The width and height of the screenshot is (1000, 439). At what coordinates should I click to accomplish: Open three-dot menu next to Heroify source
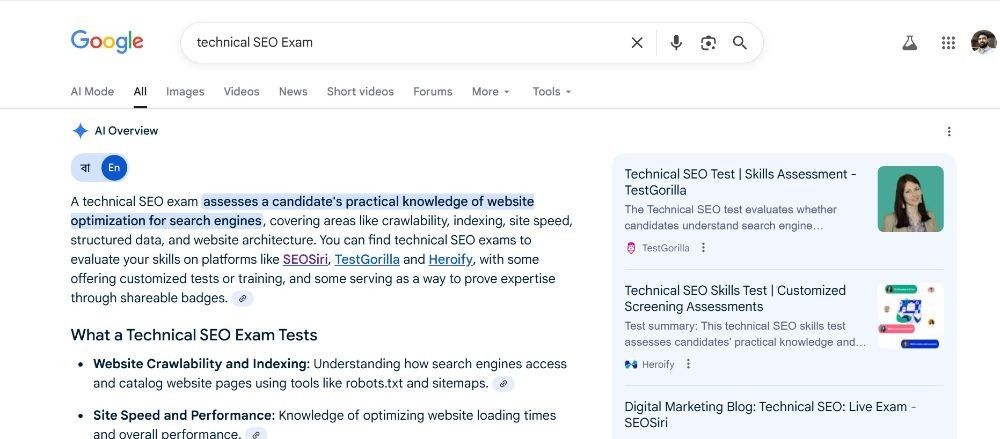coord(688,364)
